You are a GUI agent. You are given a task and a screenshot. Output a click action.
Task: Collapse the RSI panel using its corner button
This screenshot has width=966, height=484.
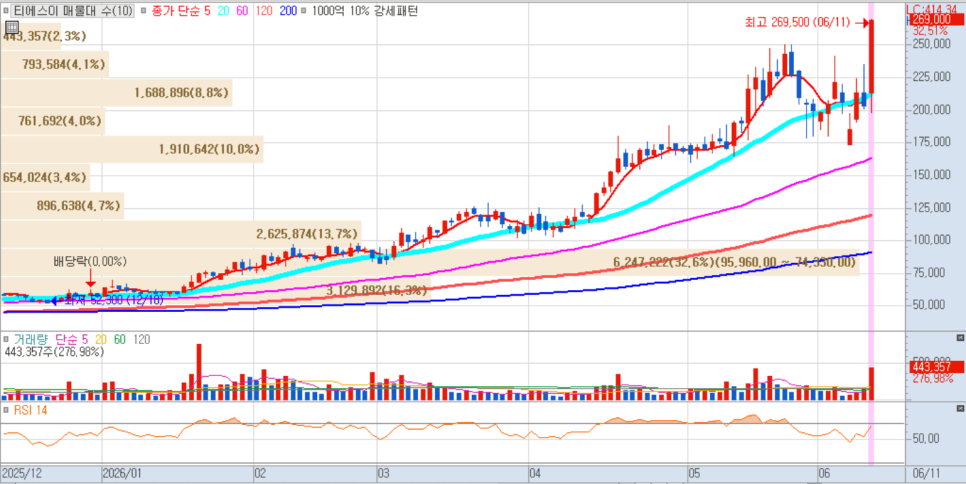point(960,408)
